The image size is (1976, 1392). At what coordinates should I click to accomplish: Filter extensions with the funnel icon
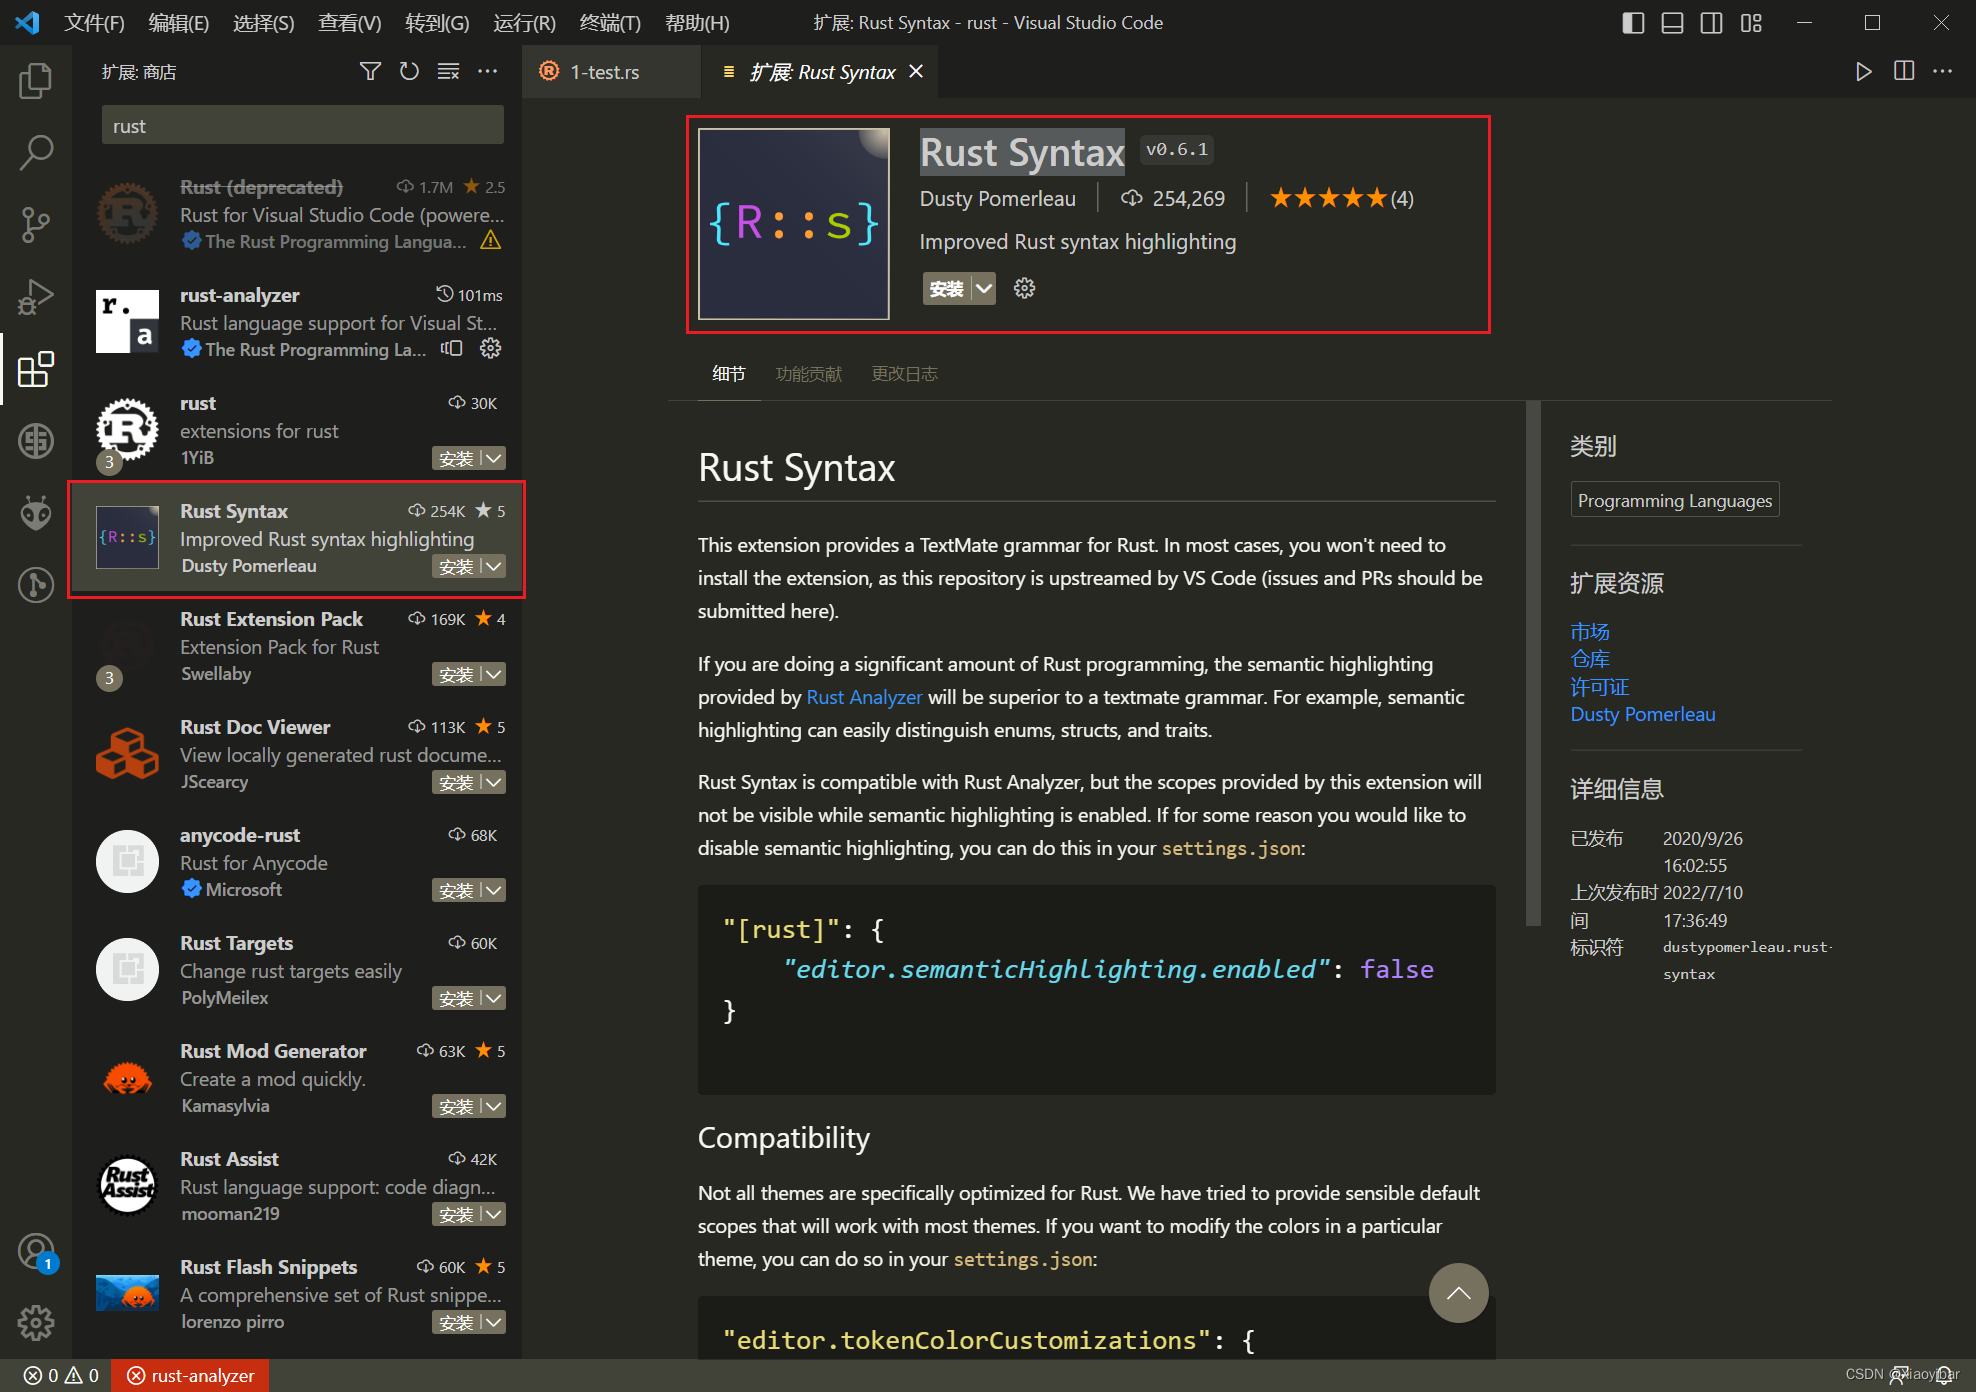coord(370,71)
